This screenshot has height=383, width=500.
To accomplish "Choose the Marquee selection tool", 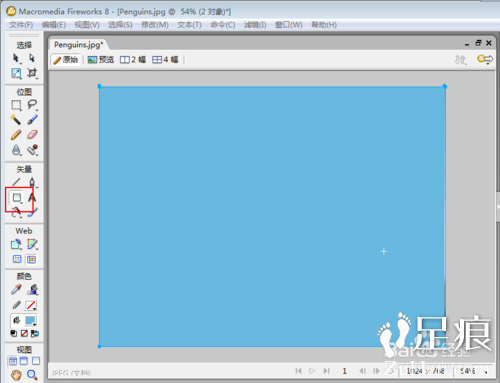I will tap(16, 105).
